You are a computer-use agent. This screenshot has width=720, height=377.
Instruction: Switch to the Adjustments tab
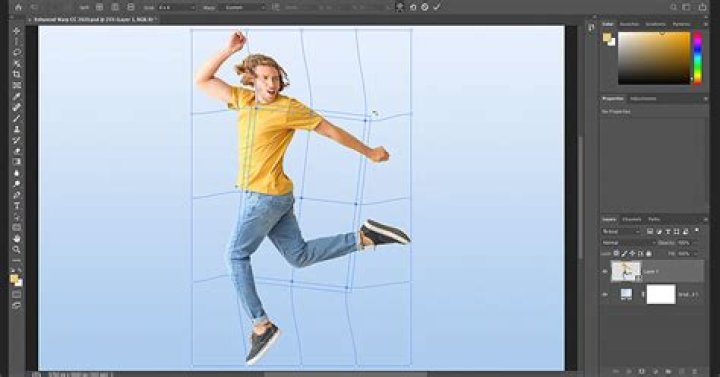643,99
